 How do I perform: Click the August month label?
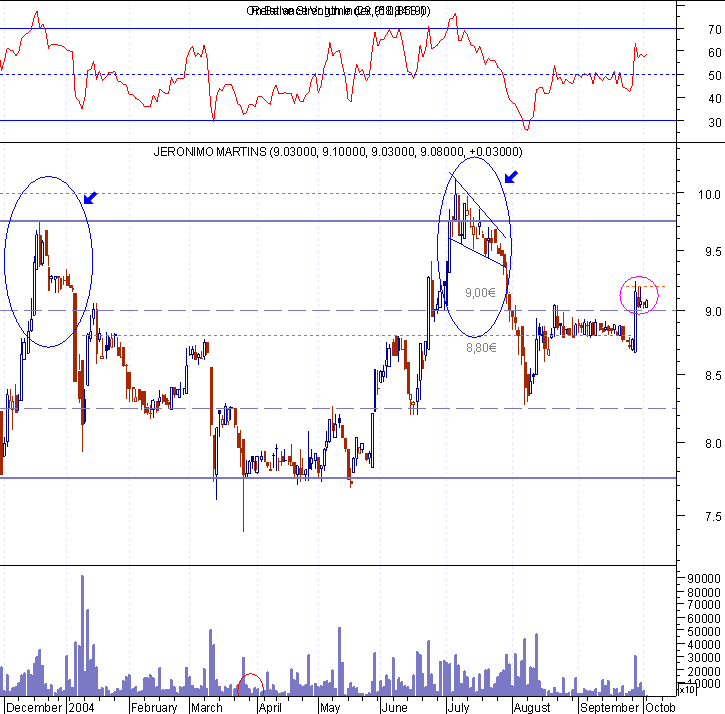coord(532,708)
